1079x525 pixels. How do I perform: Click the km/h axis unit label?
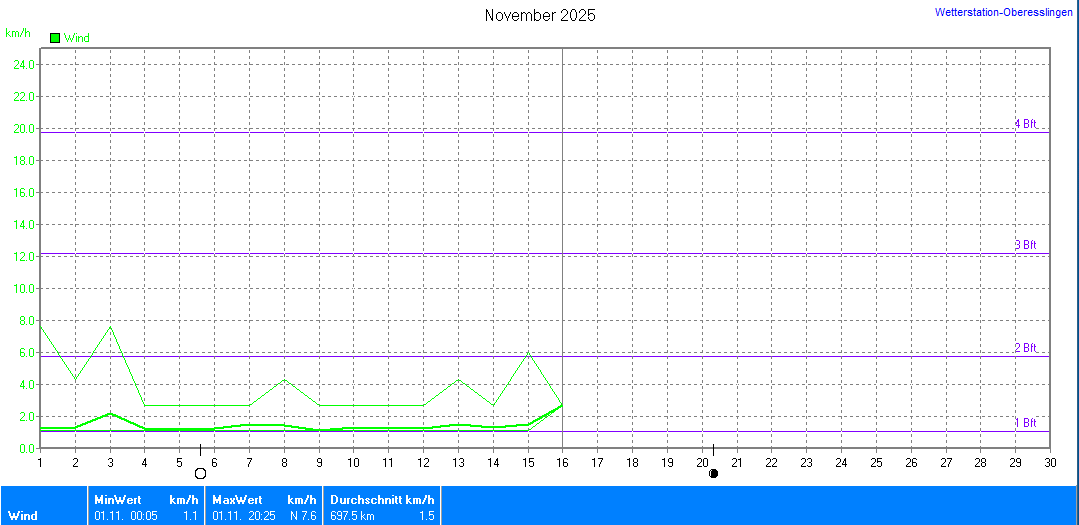click(x=18, y=33)
